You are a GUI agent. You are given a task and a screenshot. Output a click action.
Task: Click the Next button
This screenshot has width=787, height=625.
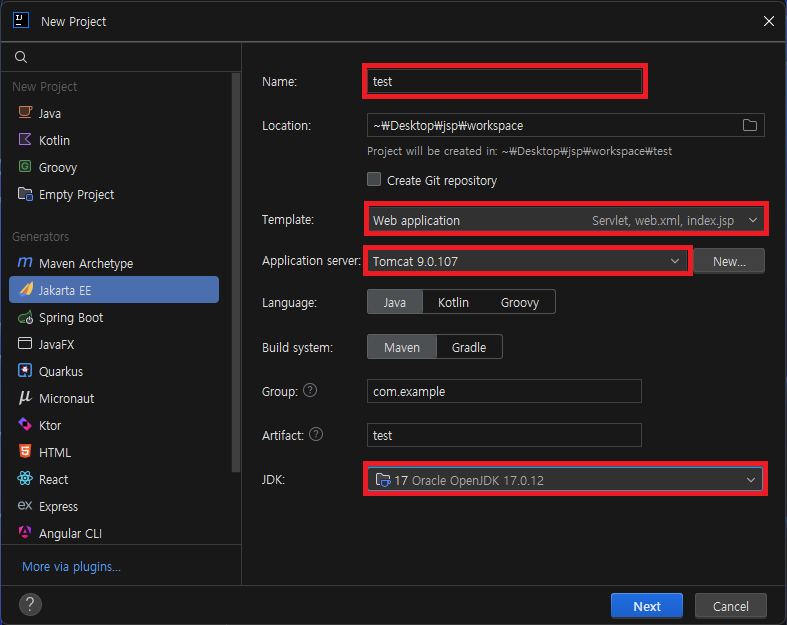[x=646, y=606]
